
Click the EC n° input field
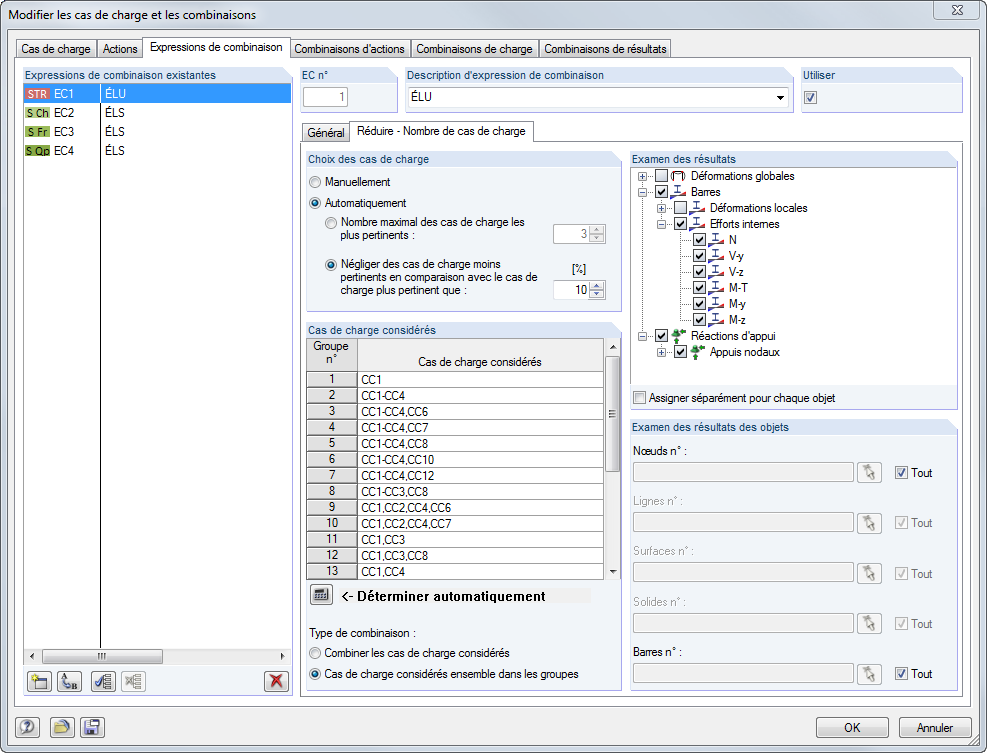(x=325, y=97)
